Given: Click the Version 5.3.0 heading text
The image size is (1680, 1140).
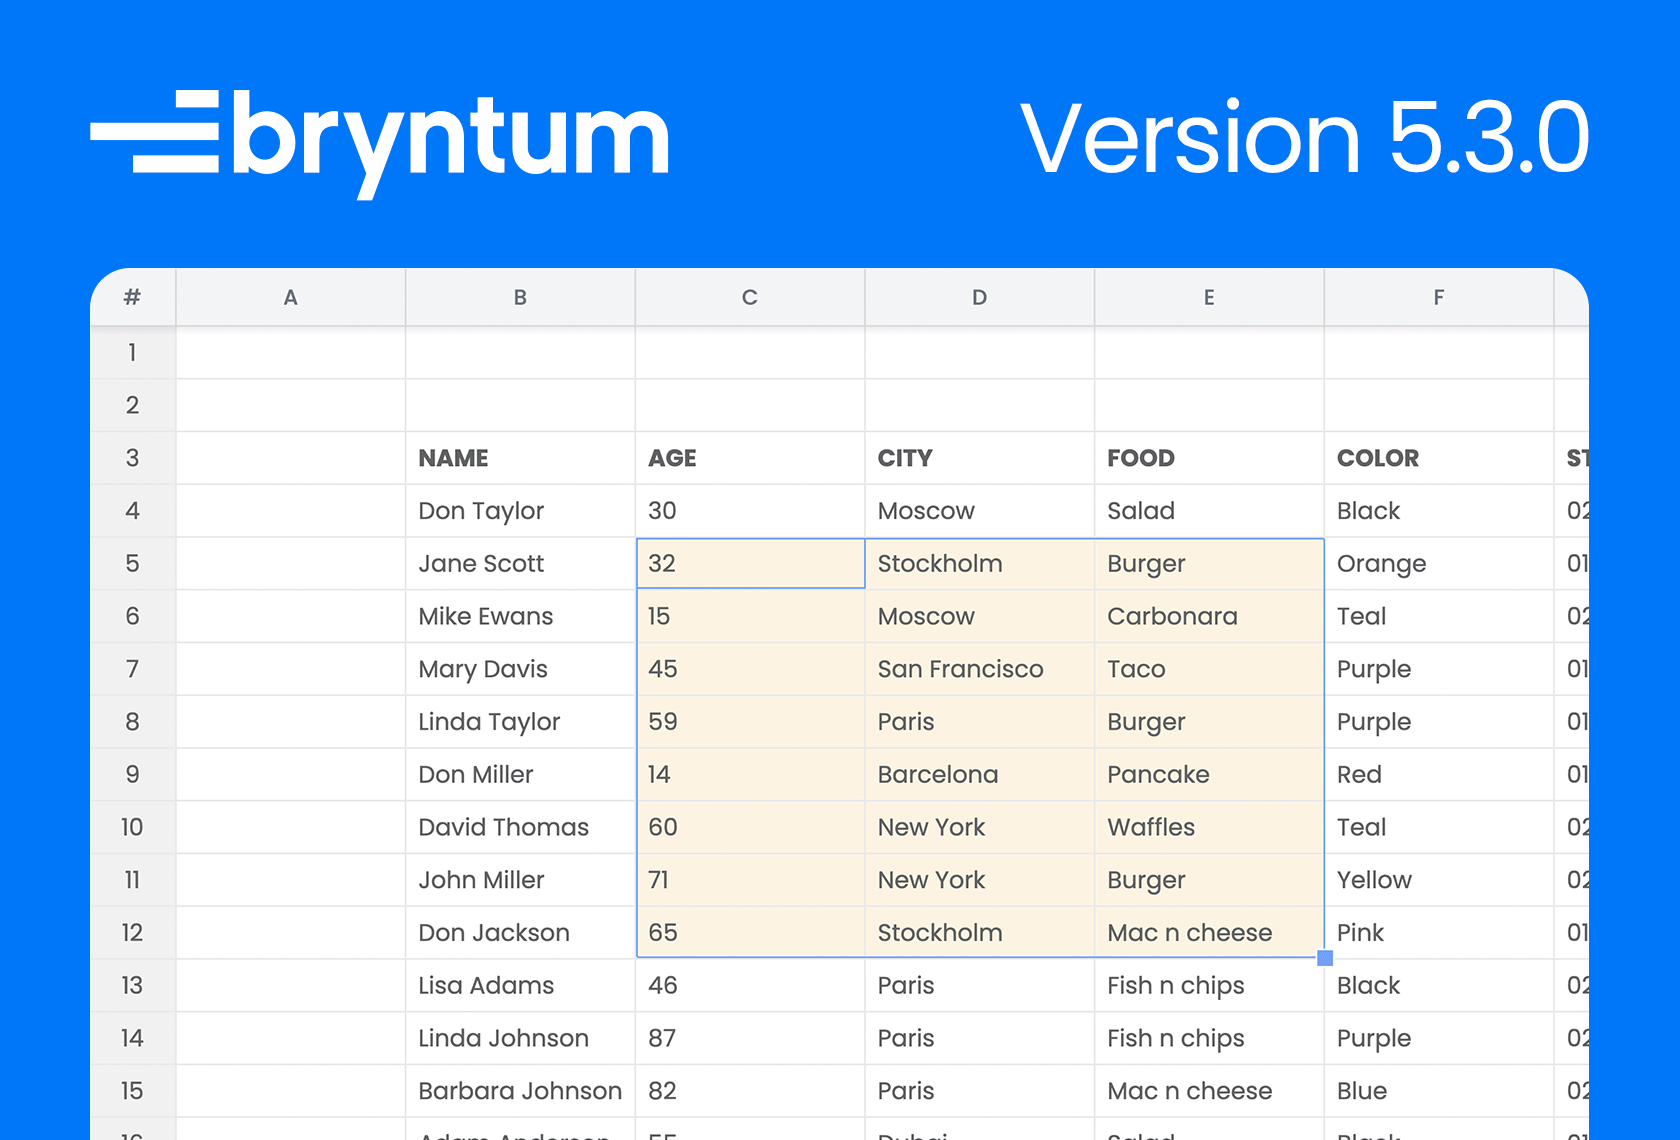Looking at the screenshot, I should [1305, 137].
